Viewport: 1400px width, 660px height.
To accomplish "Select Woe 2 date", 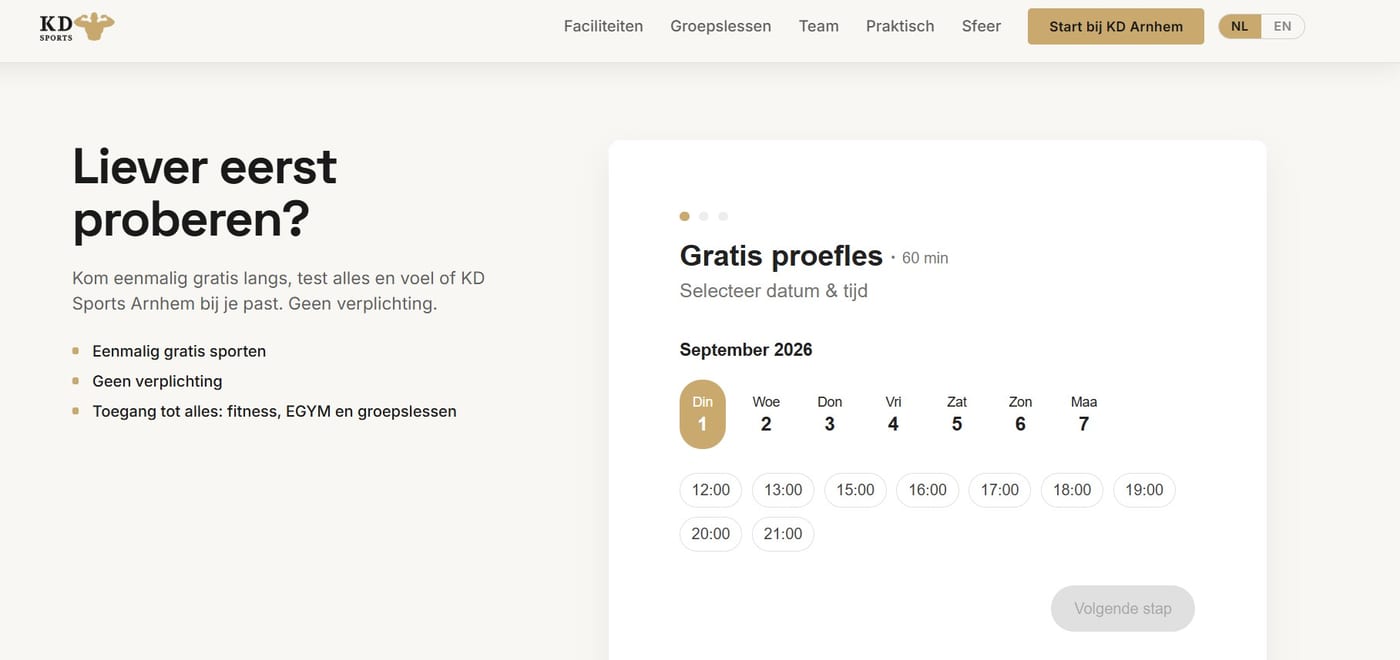I will 766,414.
